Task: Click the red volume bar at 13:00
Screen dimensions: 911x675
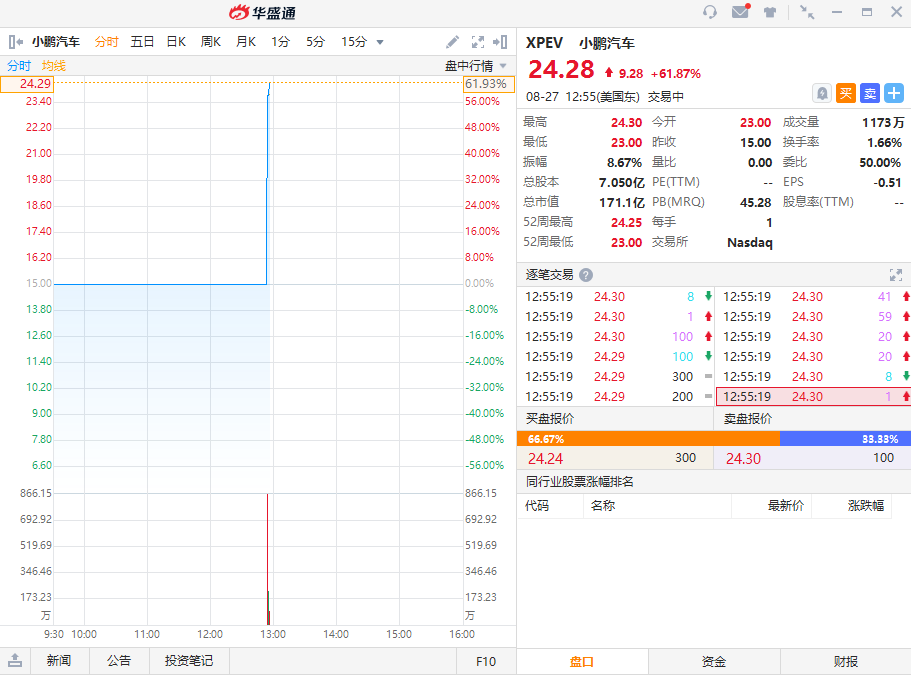Action: [x=267, y=559]
